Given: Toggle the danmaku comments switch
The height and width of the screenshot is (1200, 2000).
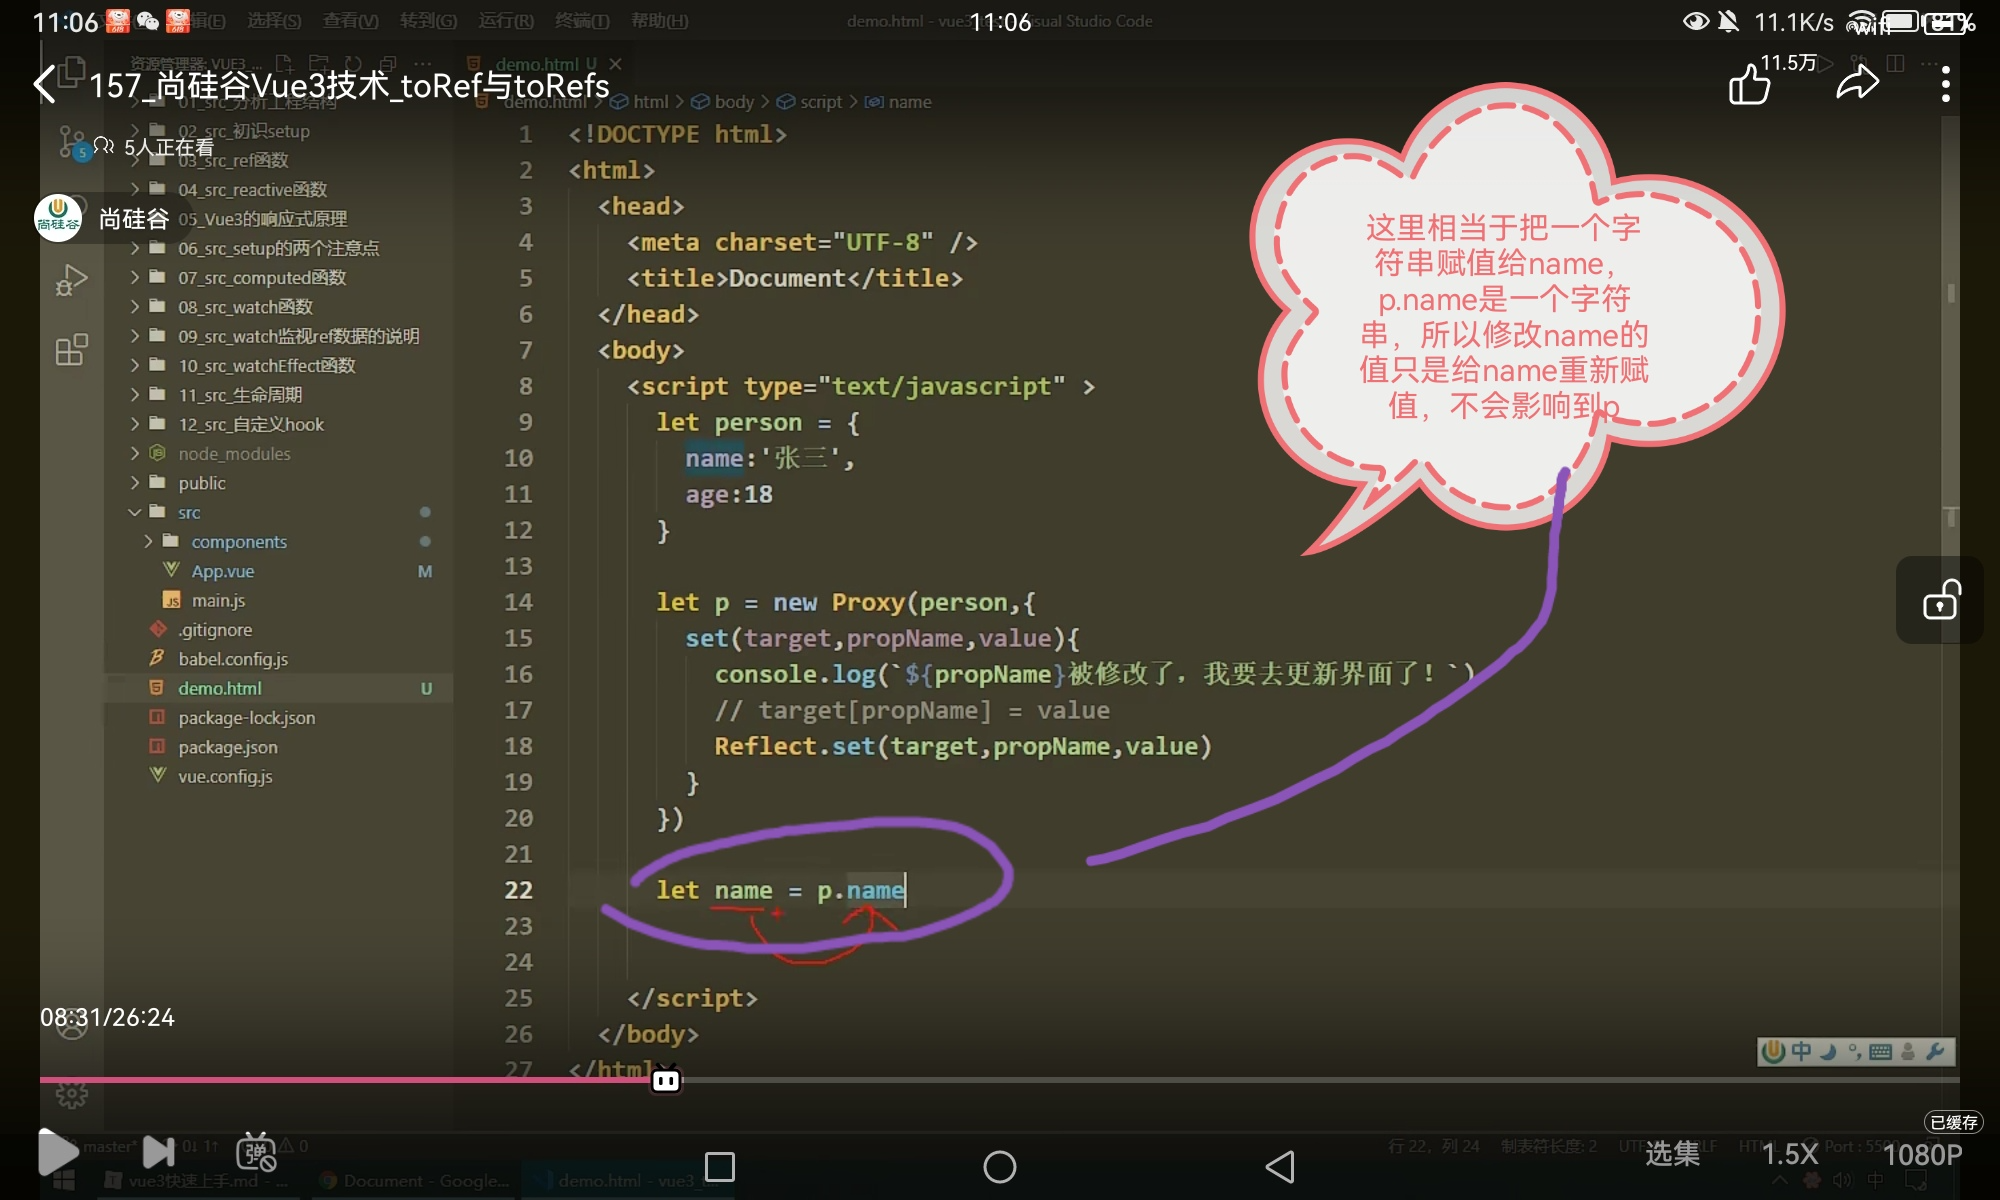Looking at the screenshot, I should 256,1152.
